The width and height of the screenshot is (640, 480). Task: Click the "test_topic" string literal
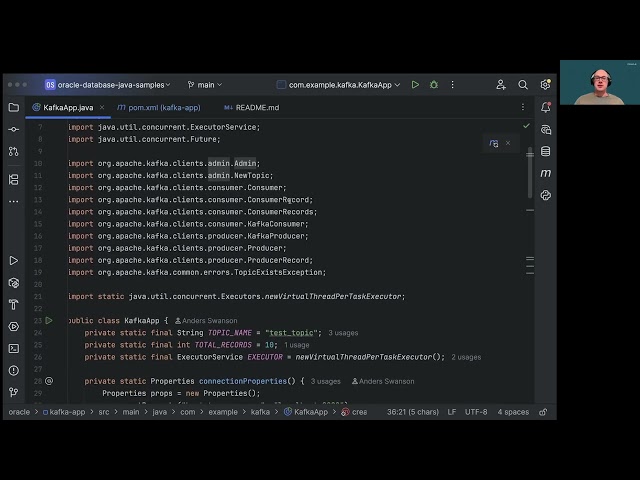click(x=291, y=333)
